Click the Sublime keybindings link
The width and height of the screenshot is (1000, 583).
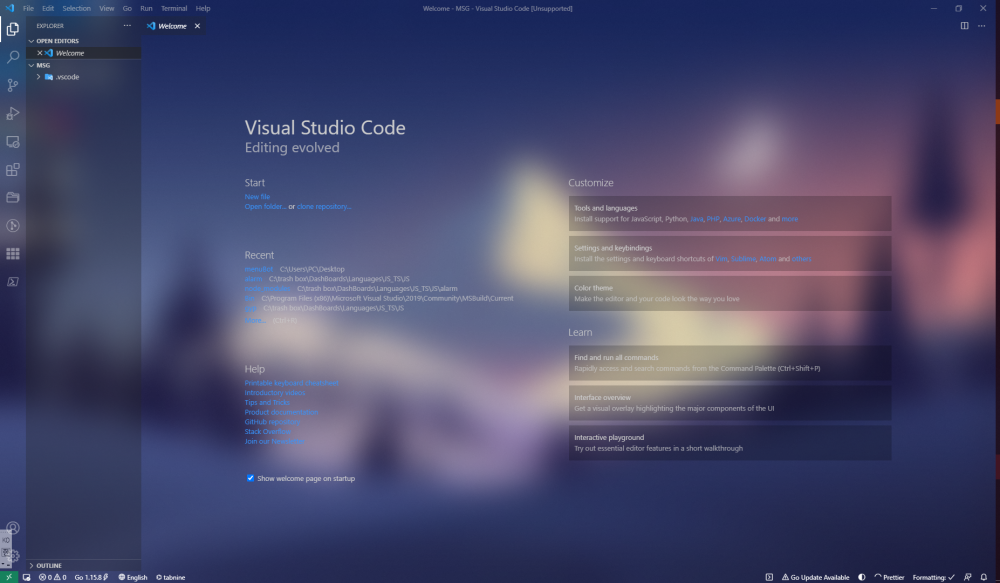743,259
